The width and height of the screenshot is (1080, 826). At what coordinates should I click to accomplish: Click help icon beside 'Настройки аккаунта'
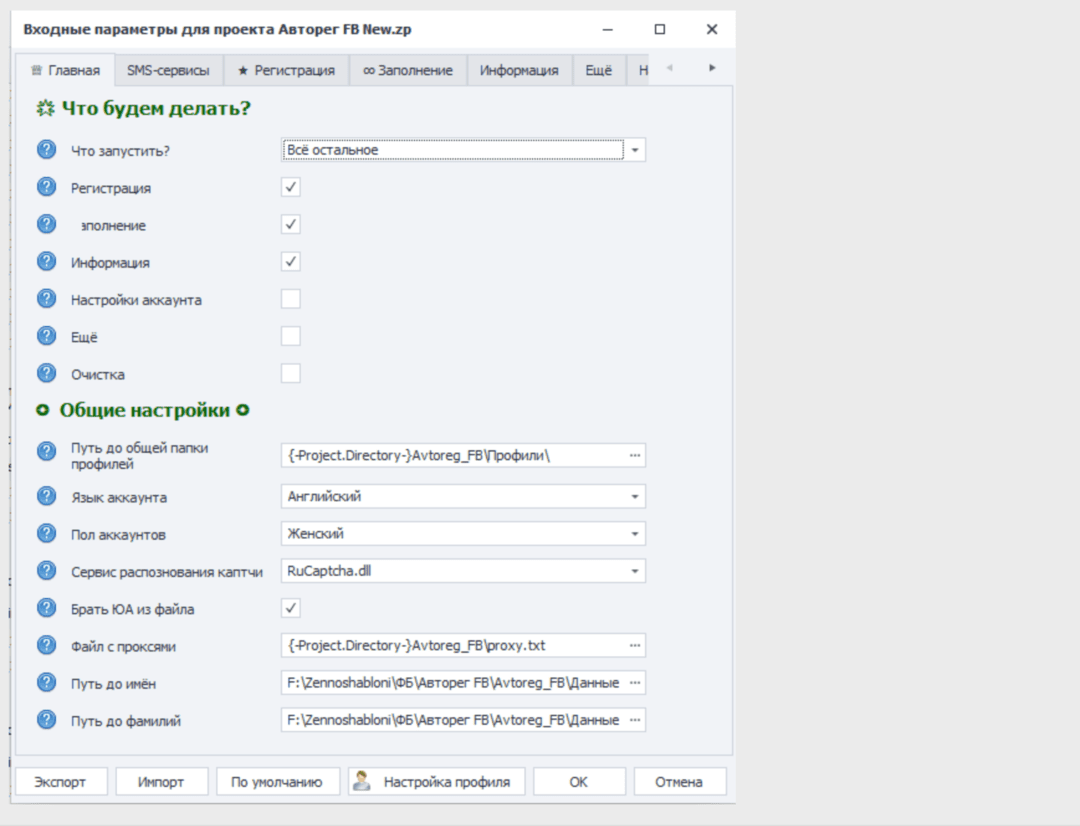[46, 299]
